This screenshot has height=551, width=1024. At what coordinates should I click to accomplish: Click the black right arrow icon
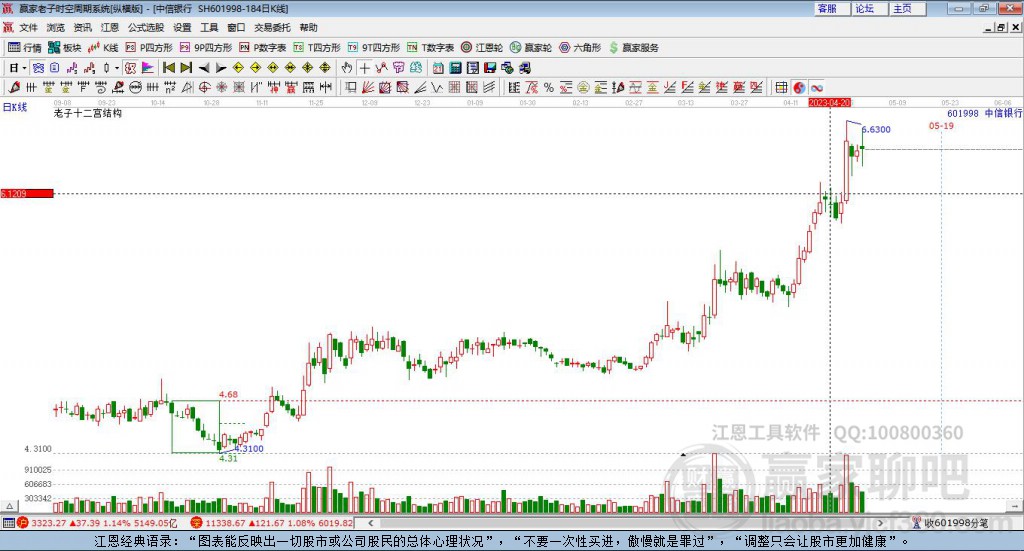[x=221, y=68]
